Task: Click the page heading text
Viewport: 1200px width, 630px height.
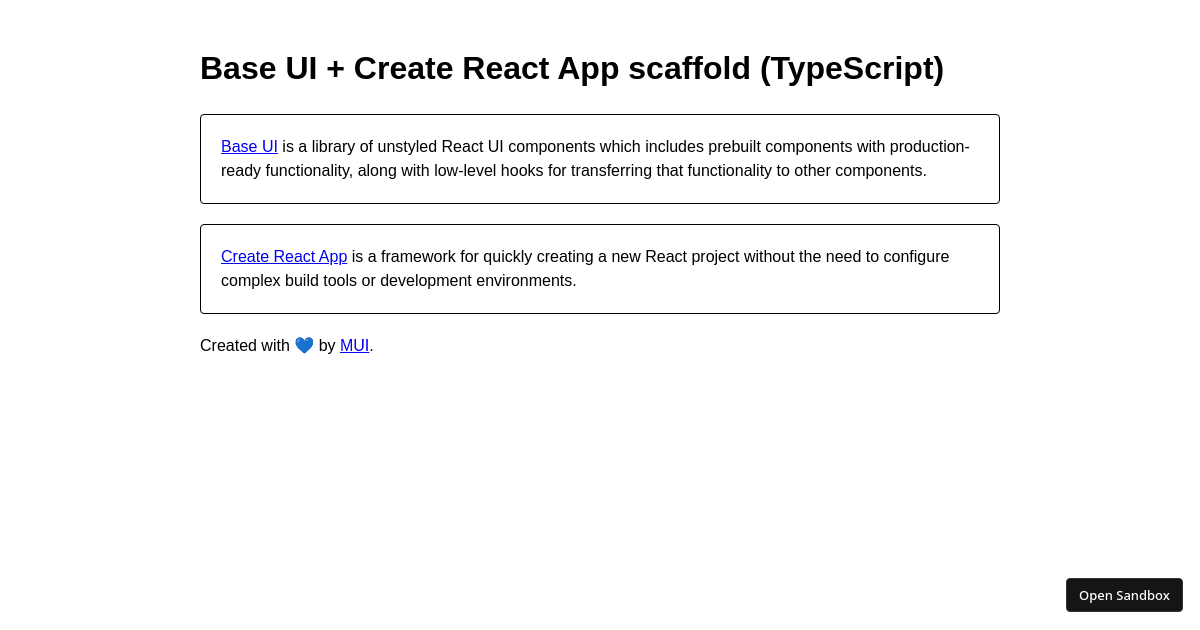Action: point(572,68)
